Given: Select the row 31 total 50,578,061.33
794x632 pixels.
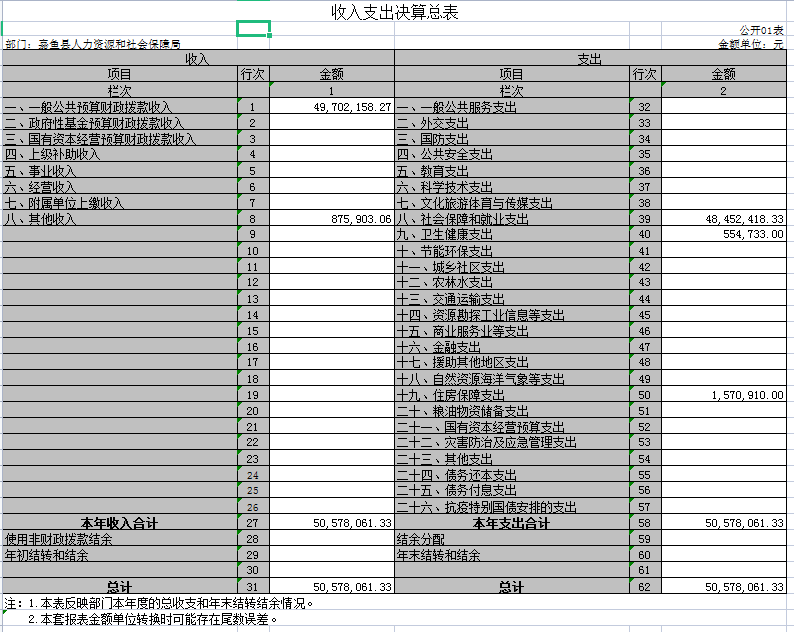Looking at the screenshot, I should coord(332,587).
